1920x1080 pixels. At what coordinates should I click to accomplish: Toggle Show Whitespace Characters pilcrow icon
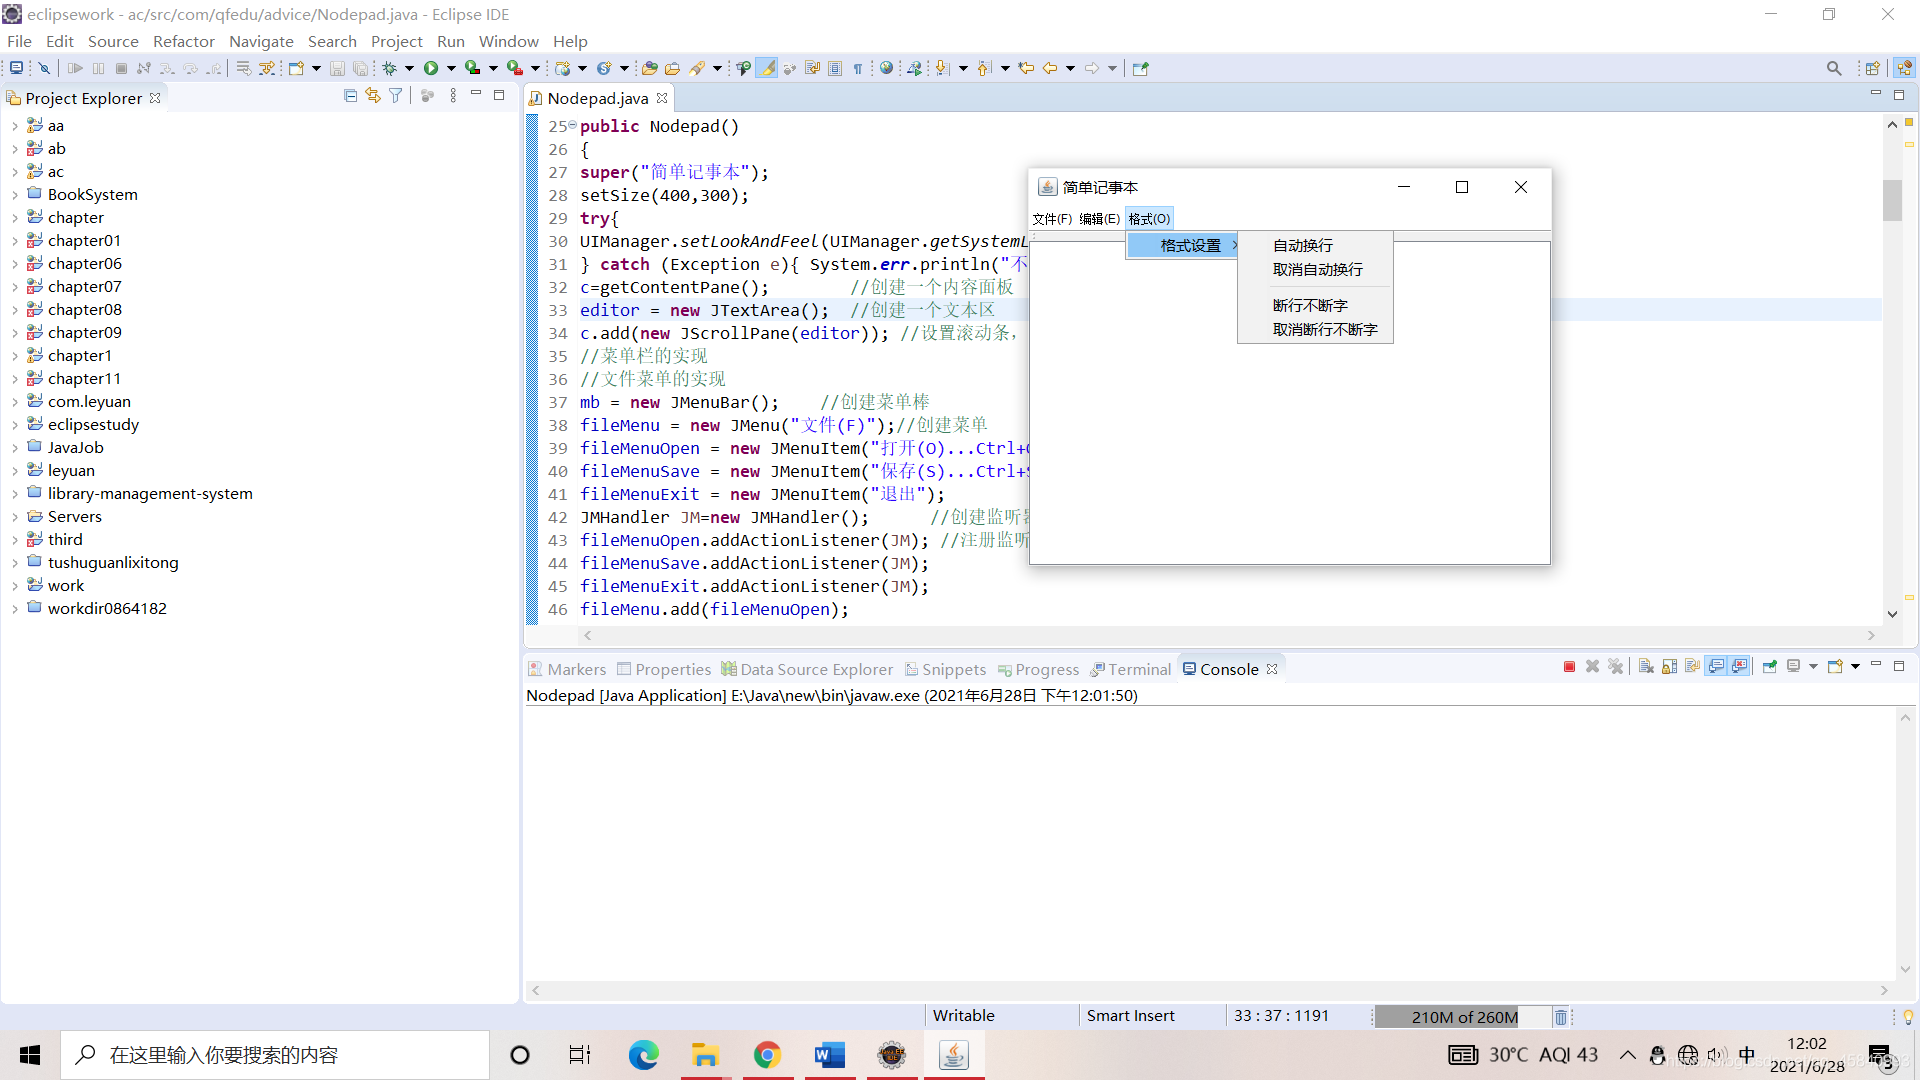pyautogui.click(x=858, y=68)
